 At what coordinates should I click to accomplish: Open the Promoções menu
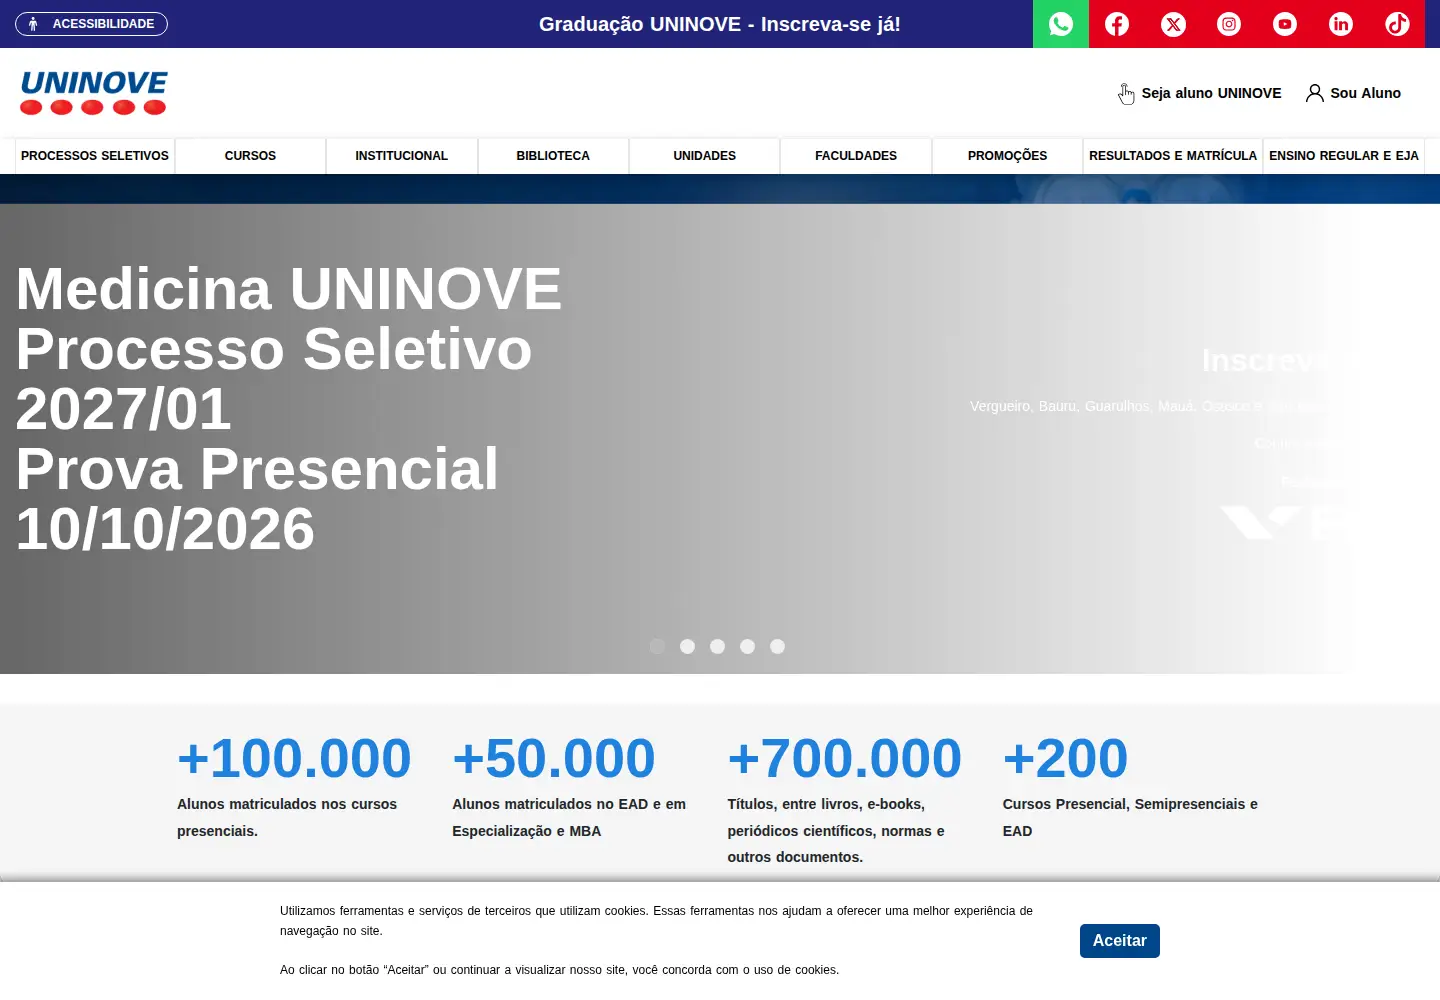coord(1007,156)
